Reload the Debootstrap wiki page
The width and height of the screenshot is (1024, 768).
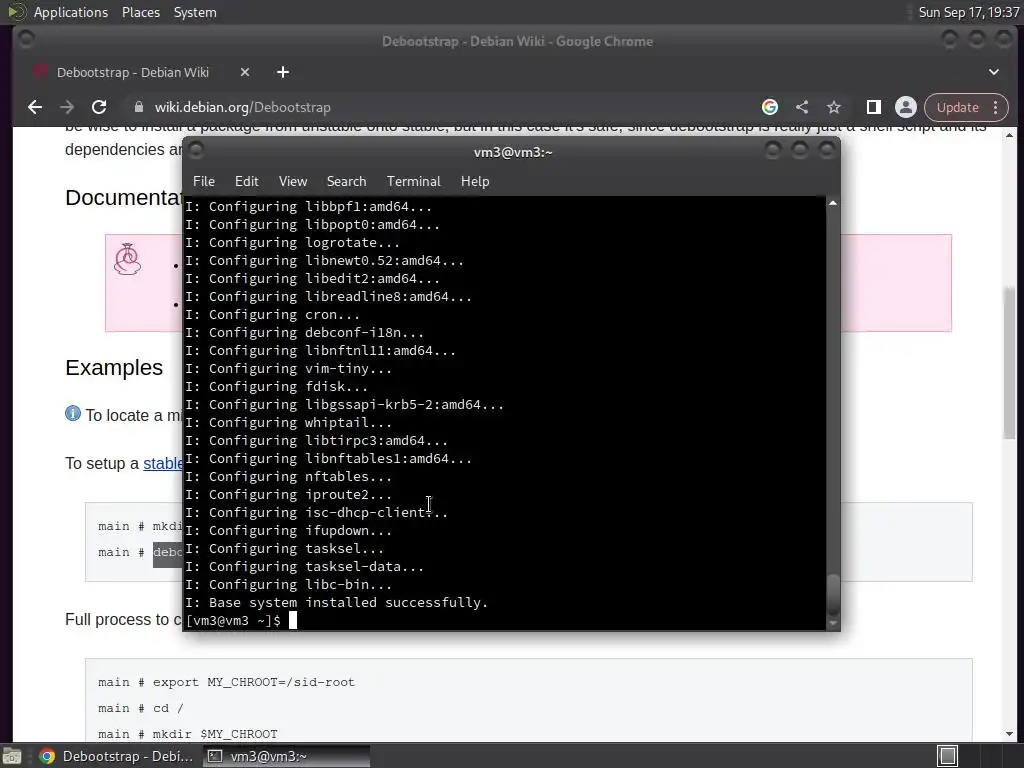point(99,107)
